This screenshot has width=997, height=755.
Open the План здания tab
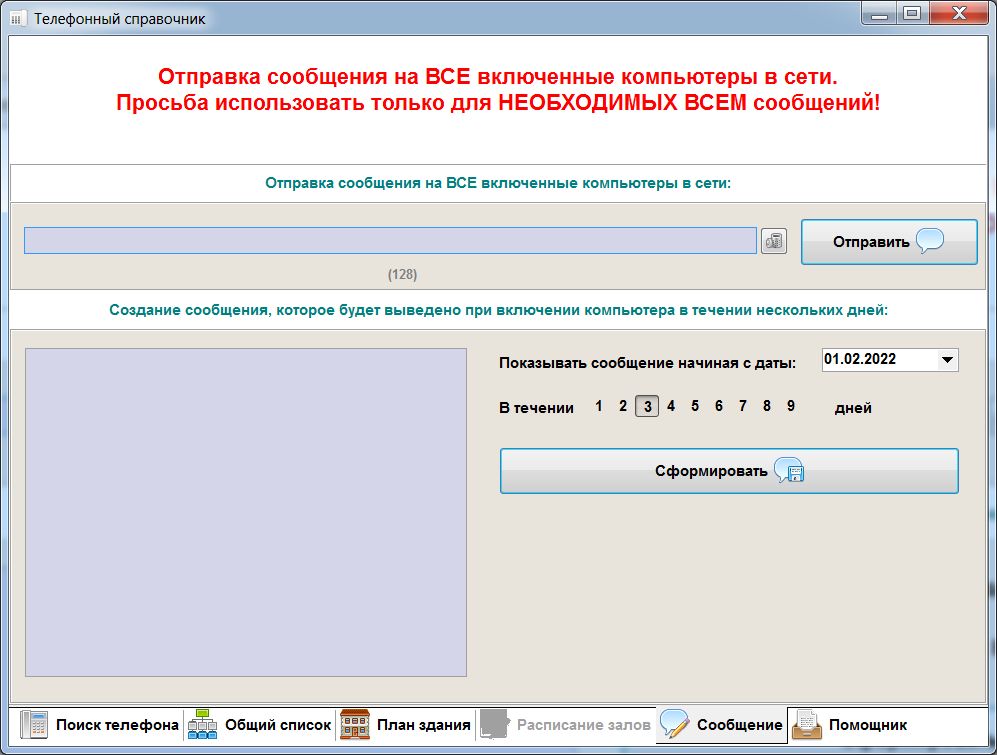point(406,724)
